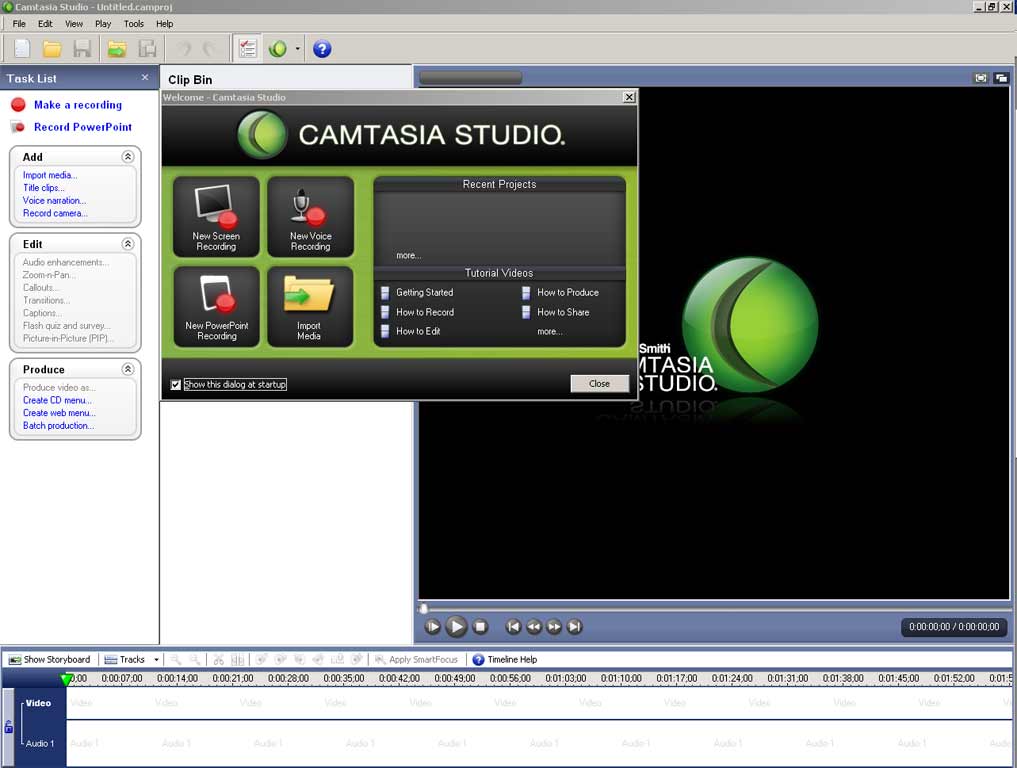Click Record camera link
The width and height of the screenshot is (1017, 768).
(55, 213)
